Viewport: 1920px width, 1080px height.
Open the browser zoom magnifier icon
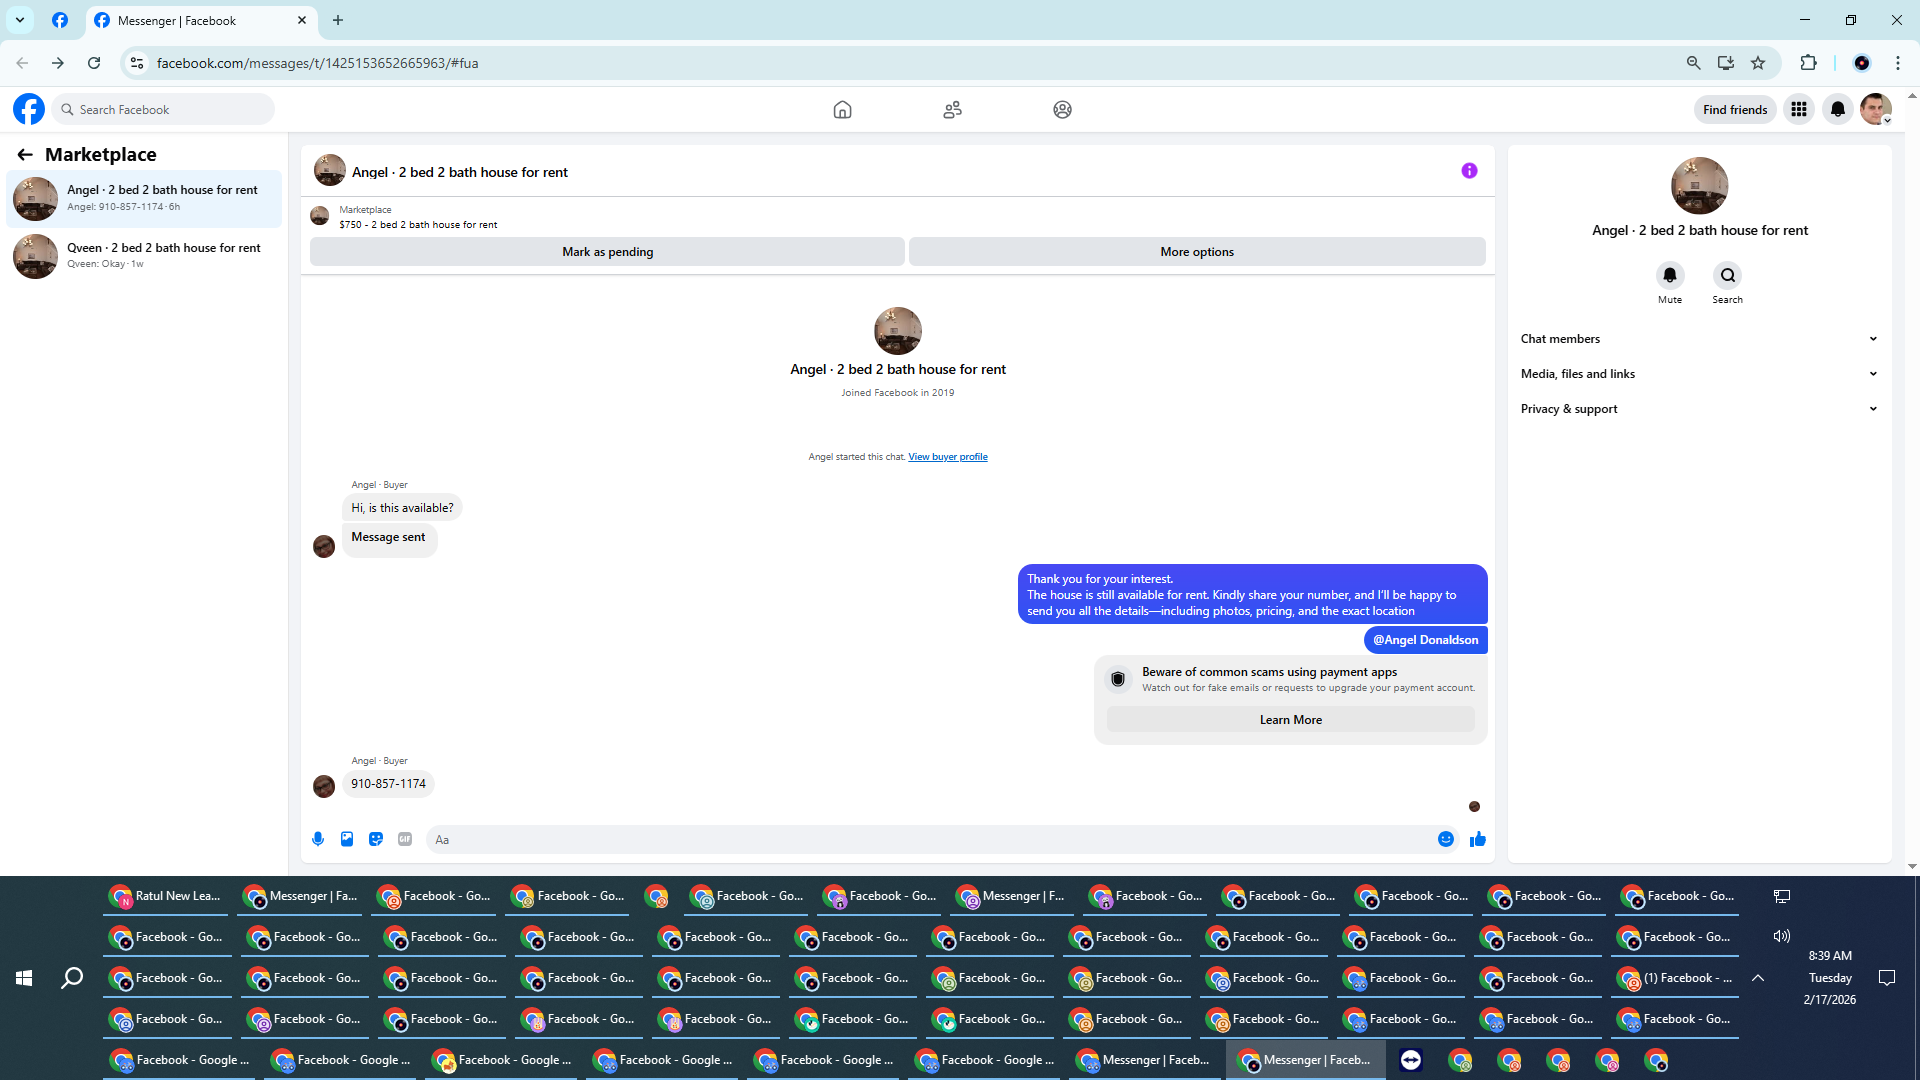(x=1693, y=63)
